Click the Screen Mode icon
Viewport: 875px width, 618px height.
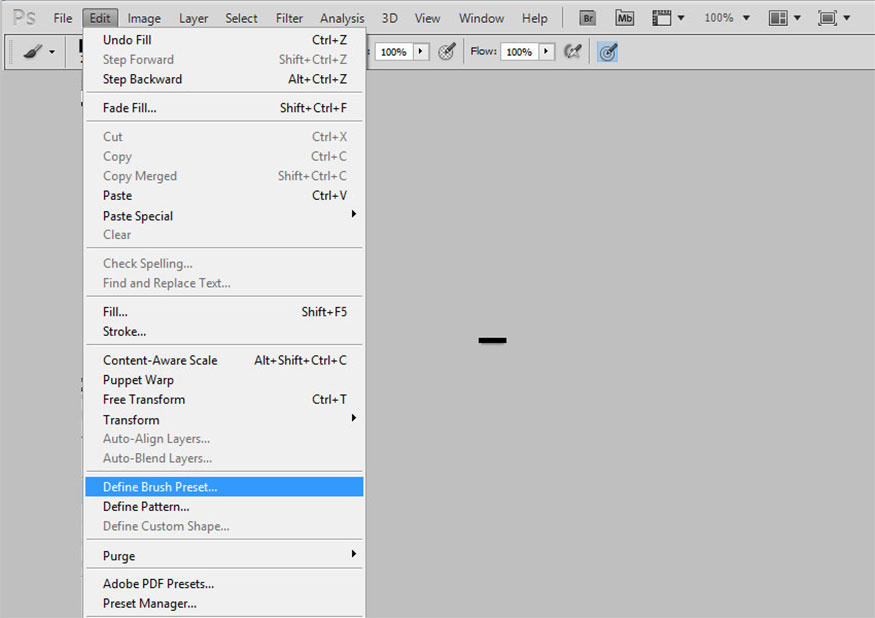827,18
